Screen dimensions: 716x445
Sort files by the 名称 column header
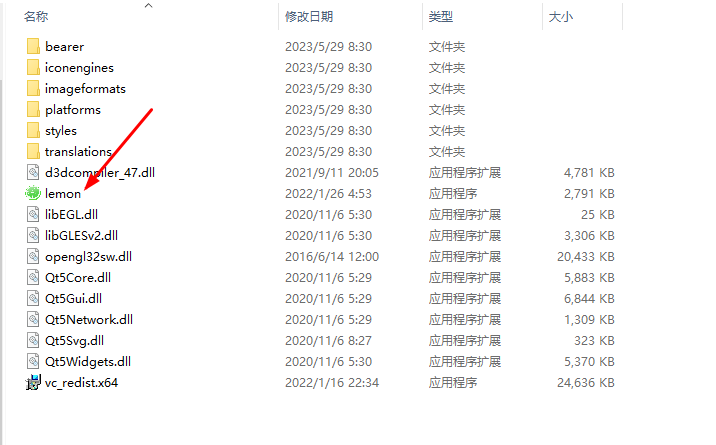tap(142, 17)
